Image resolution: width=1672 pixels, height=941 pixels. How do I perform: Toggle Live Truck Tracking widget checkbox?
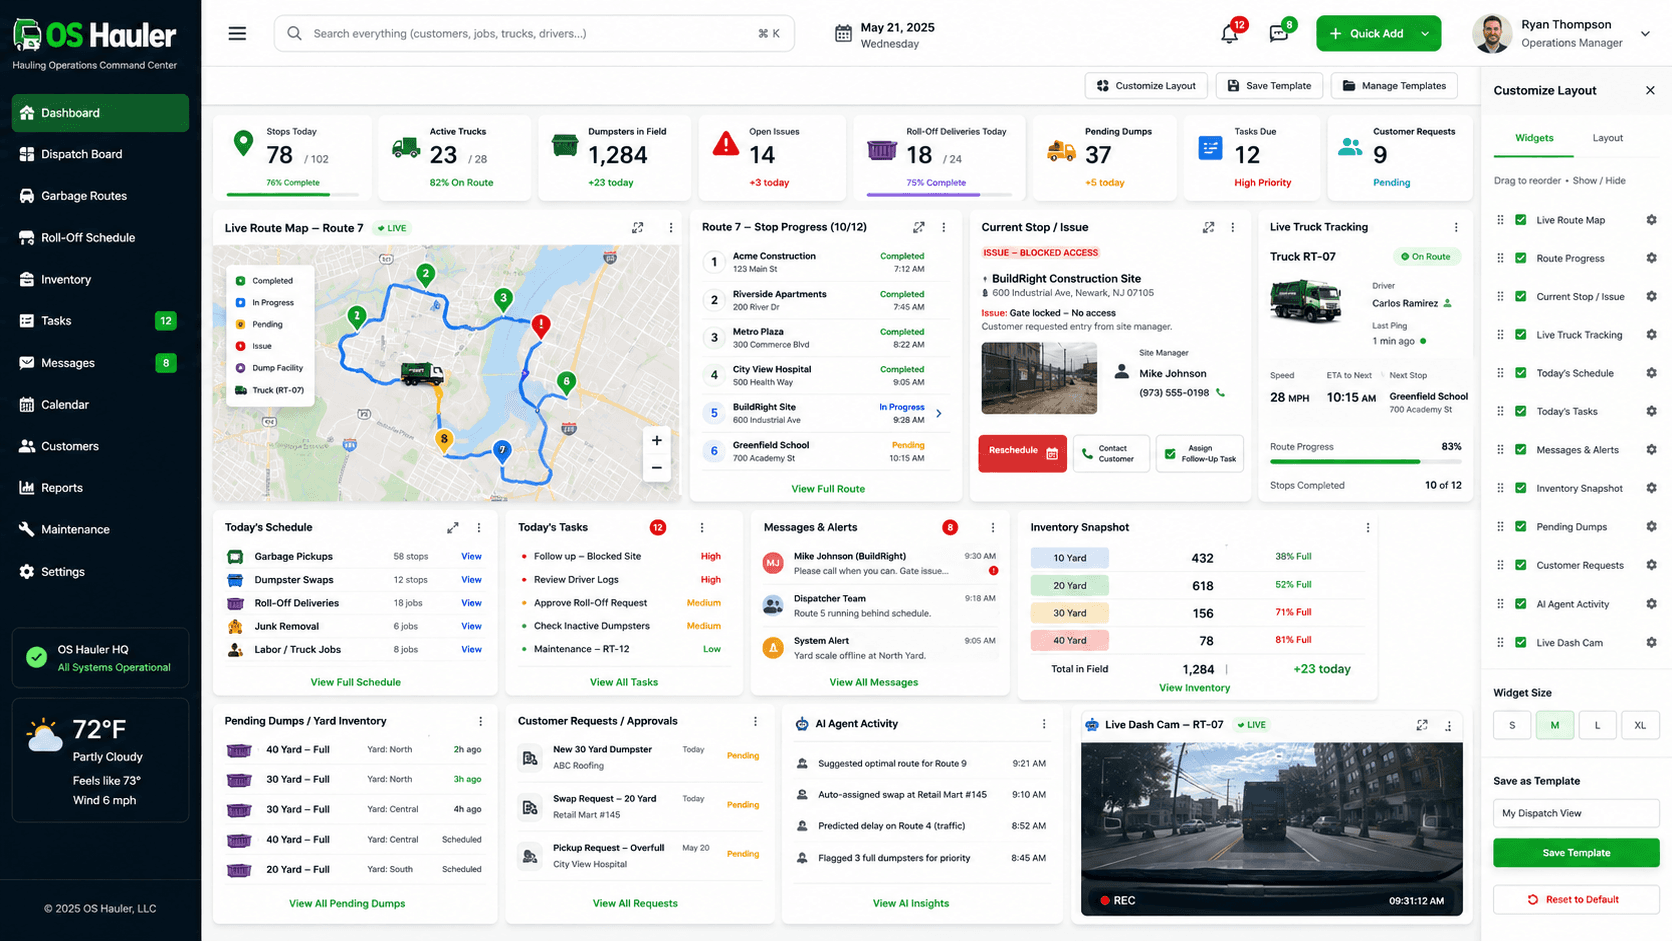pyautogui.click(x=1521, y=335)
